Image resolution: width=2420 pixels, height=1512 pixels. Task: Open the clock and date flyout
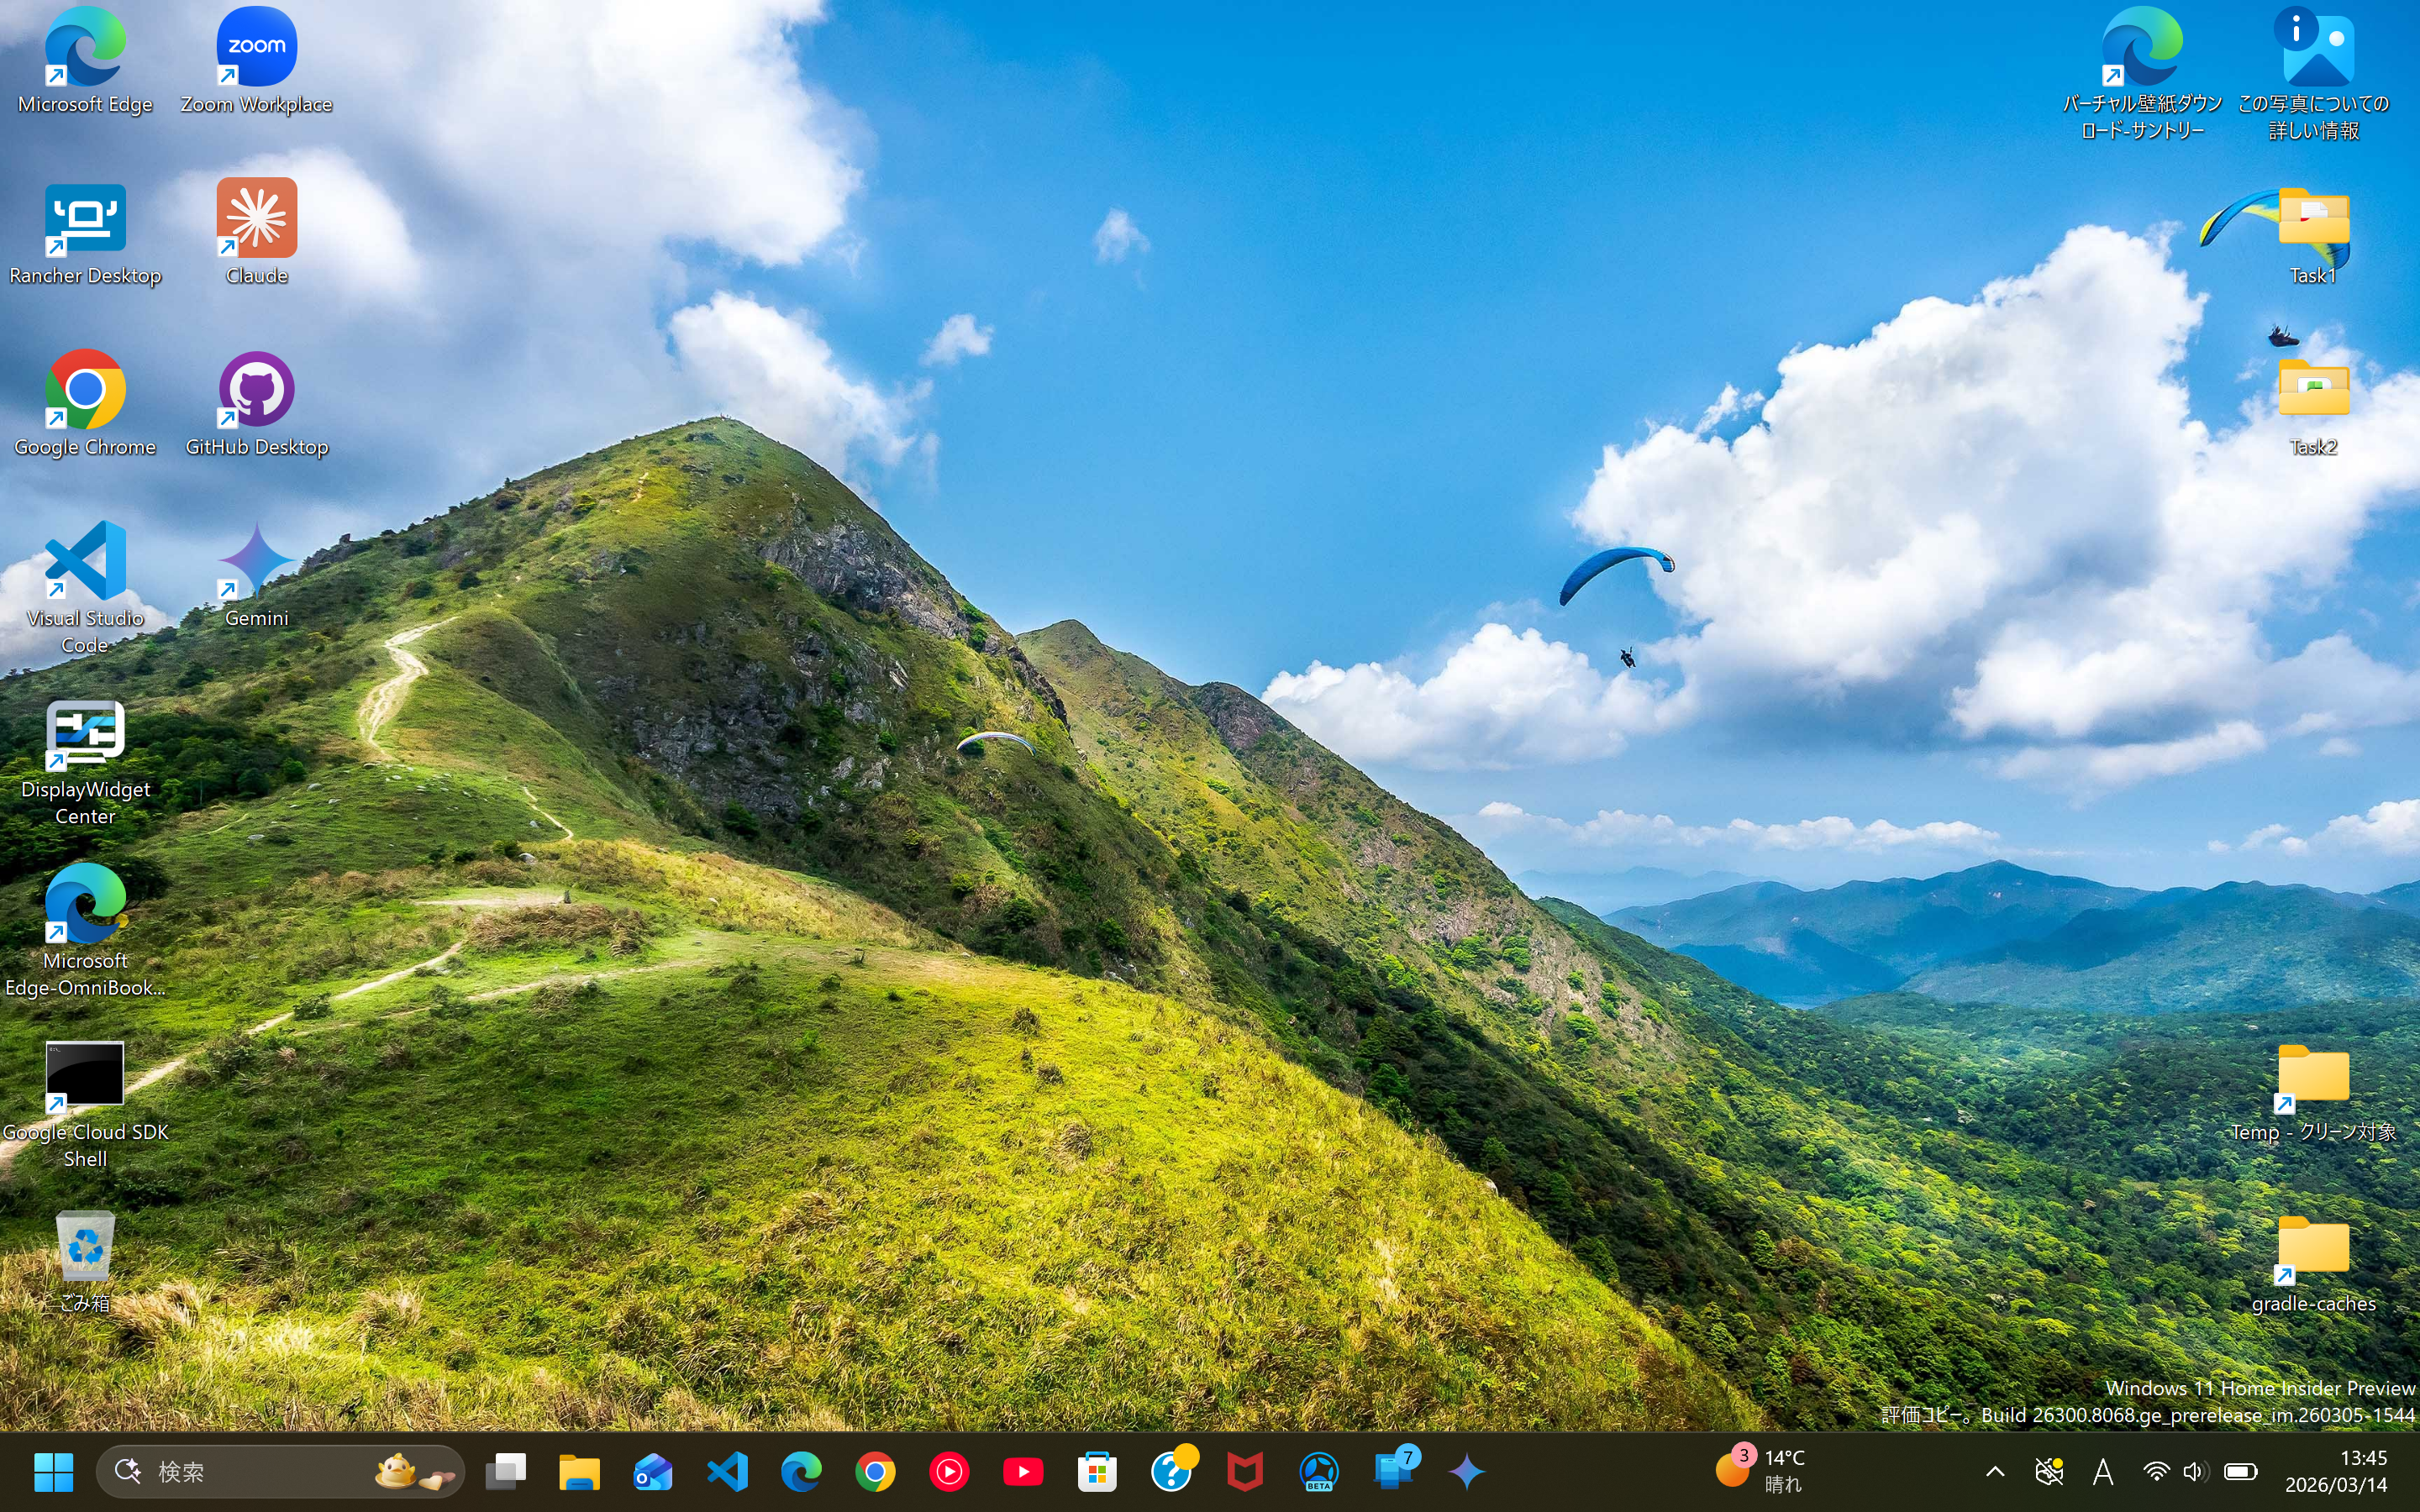click(2336, 1471)
